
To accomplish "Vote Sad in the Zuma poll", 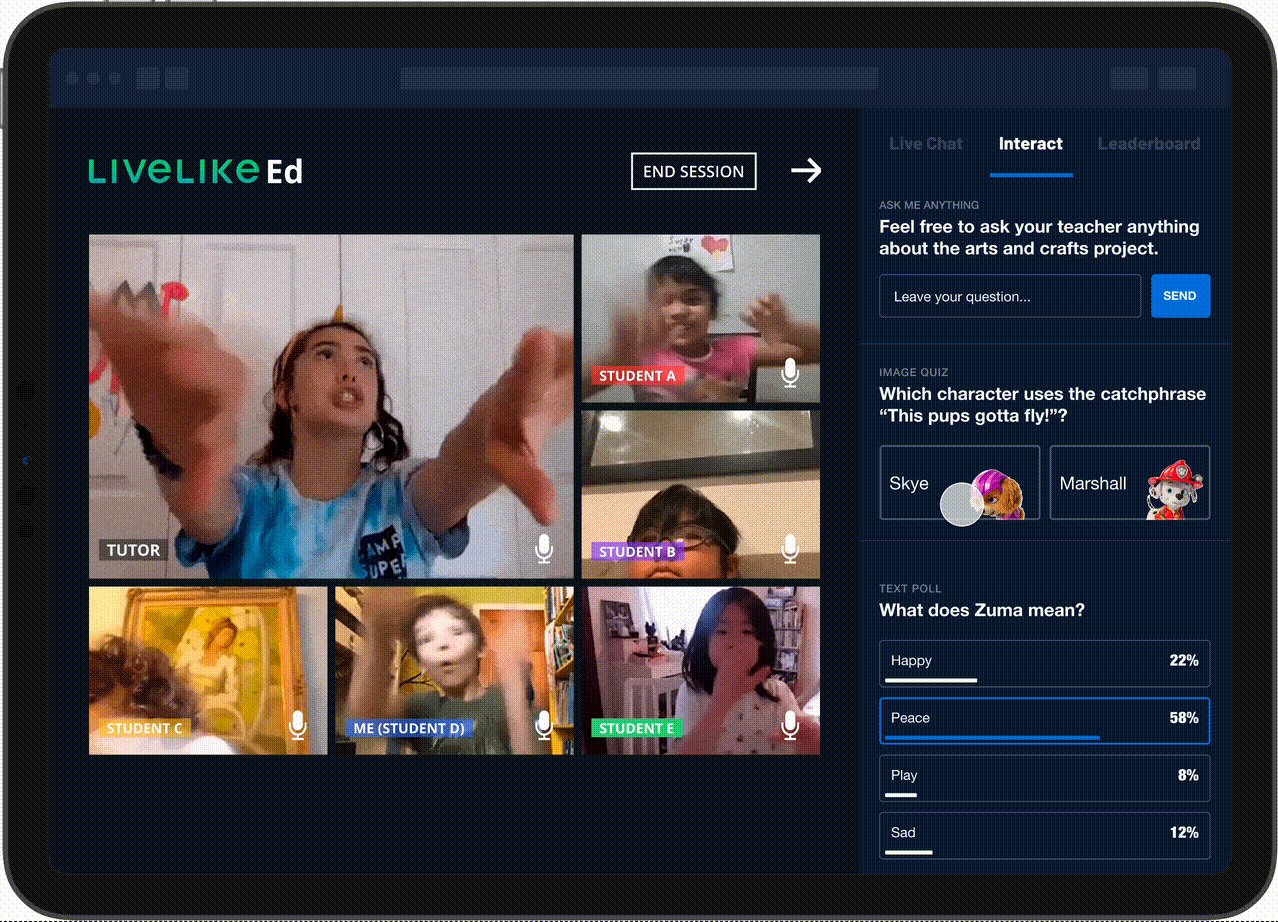I will coord(1045,835).
